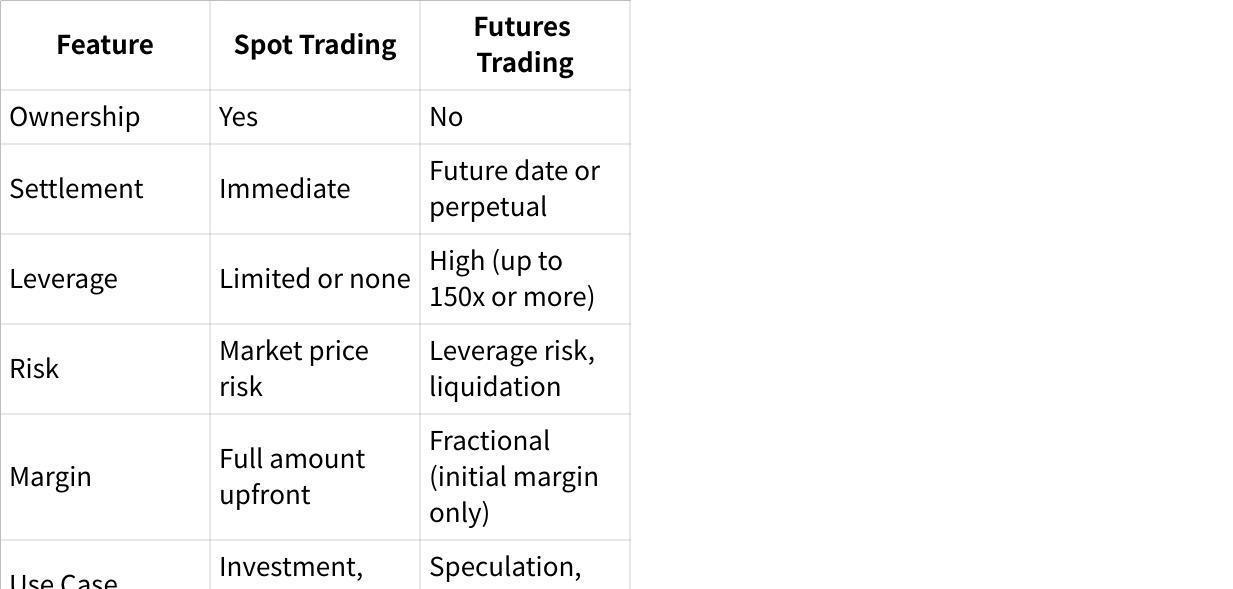The image size is (1233, 589).
Task: Select the Limited or none cell
Action: point(315,279)
